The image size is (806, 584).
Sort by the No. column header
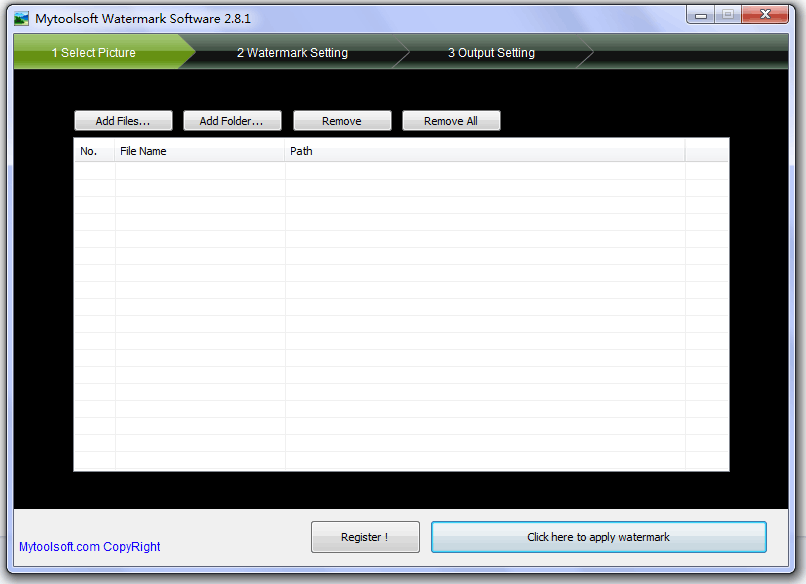tap(95, 151)
